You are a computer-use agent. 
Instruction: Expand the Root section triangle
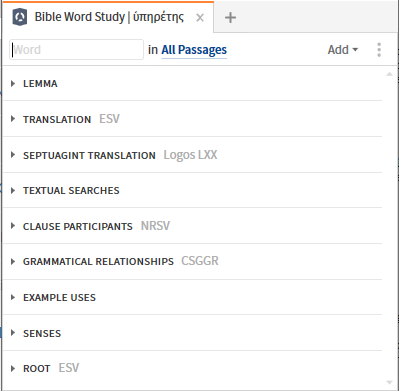coord(13,368)
